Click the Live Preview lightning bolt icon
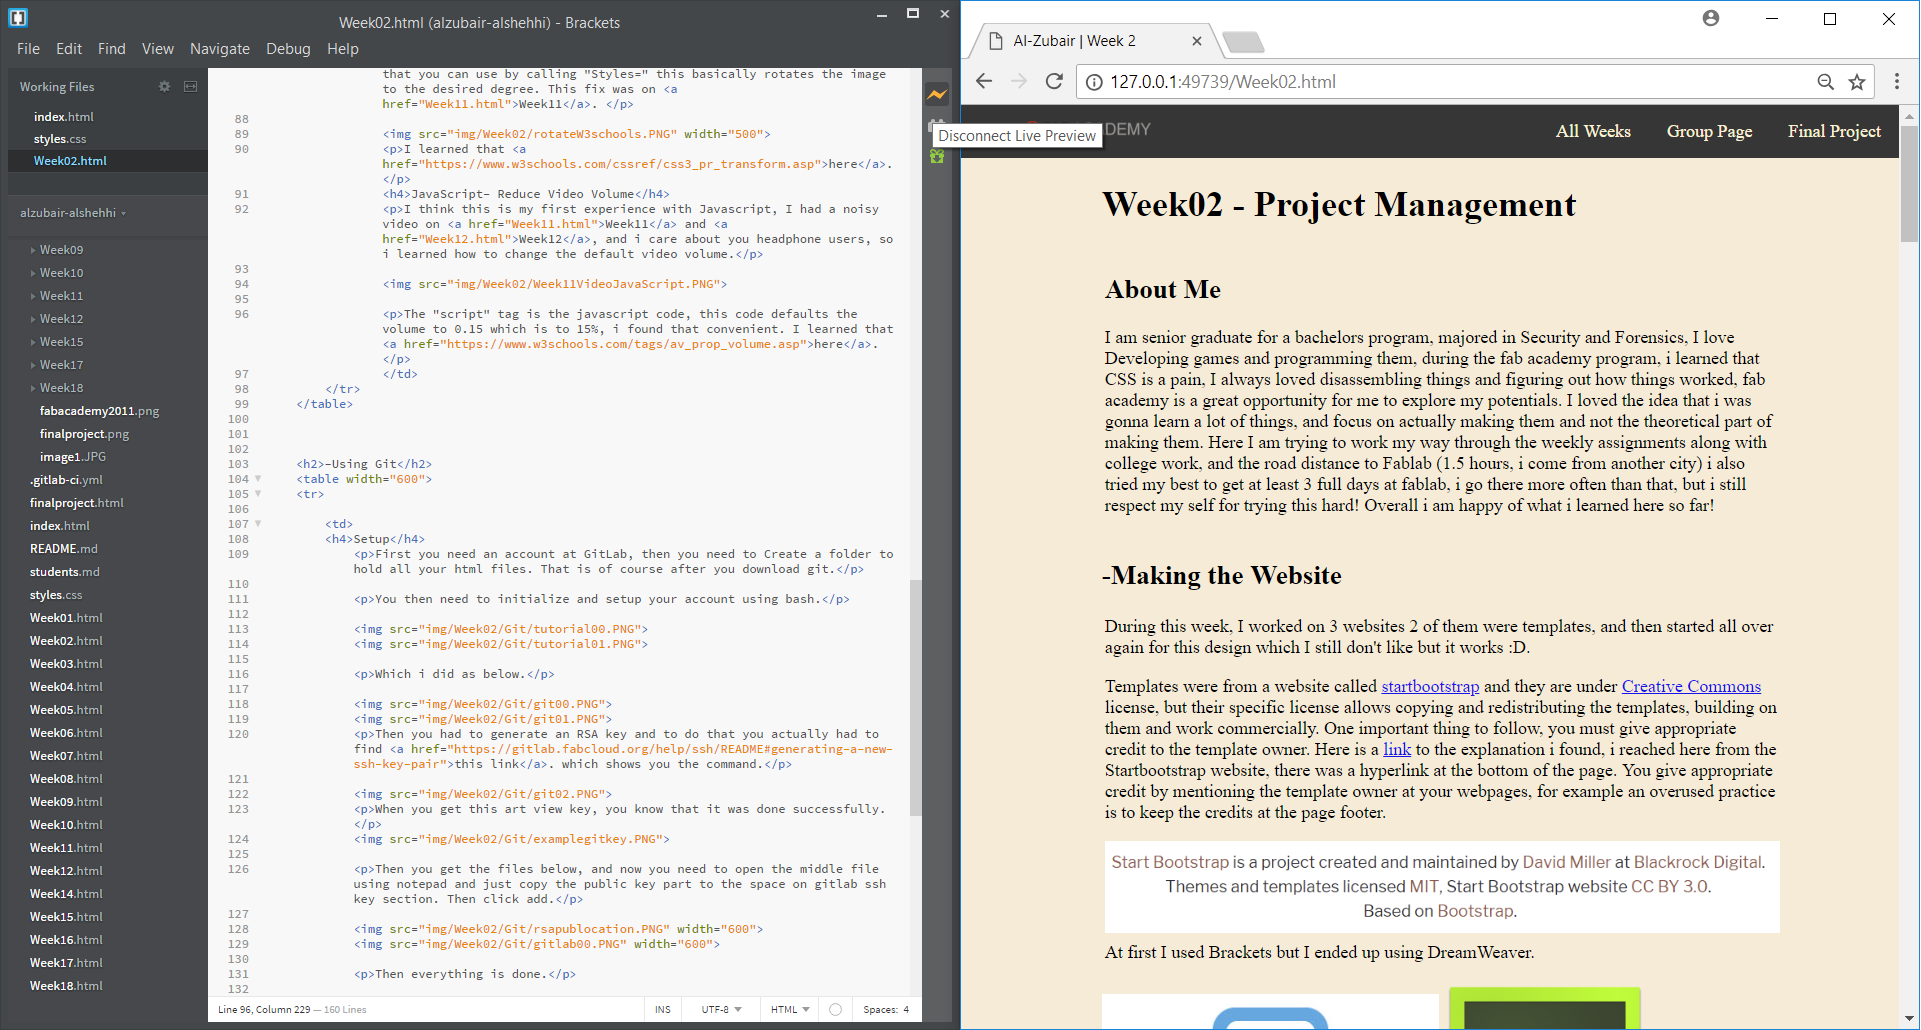 (x=937, y=94)
